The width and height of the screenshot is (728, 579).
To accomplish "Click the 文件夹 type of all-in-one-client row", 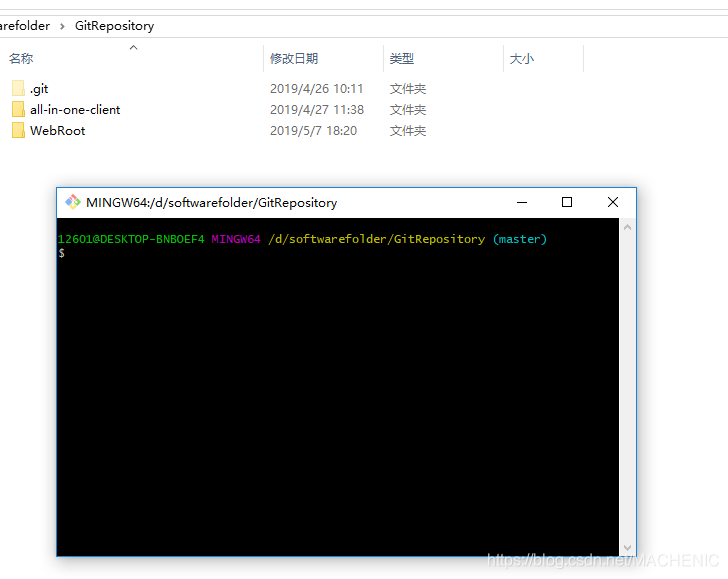I will tap(408, 110).
